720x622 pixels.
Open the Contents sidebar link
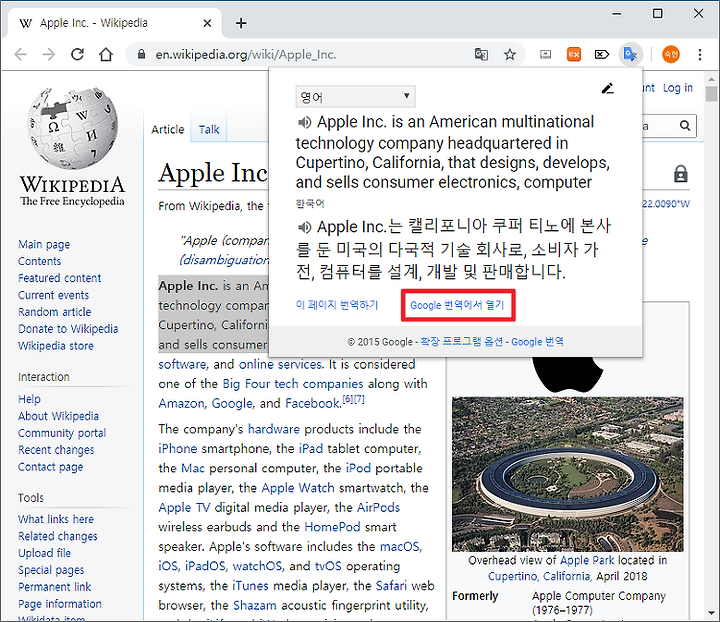39,261
